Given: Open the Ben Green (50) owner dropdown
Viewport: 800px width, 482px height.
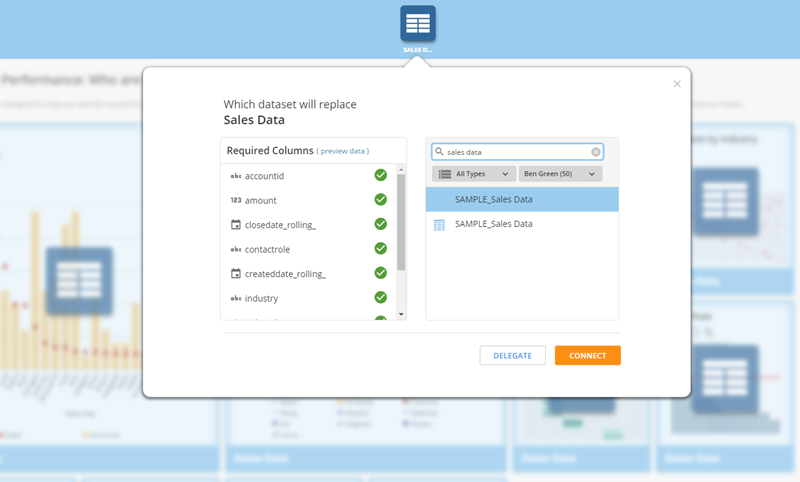Looking at the screenshot, I should click(x=560, y=174).
